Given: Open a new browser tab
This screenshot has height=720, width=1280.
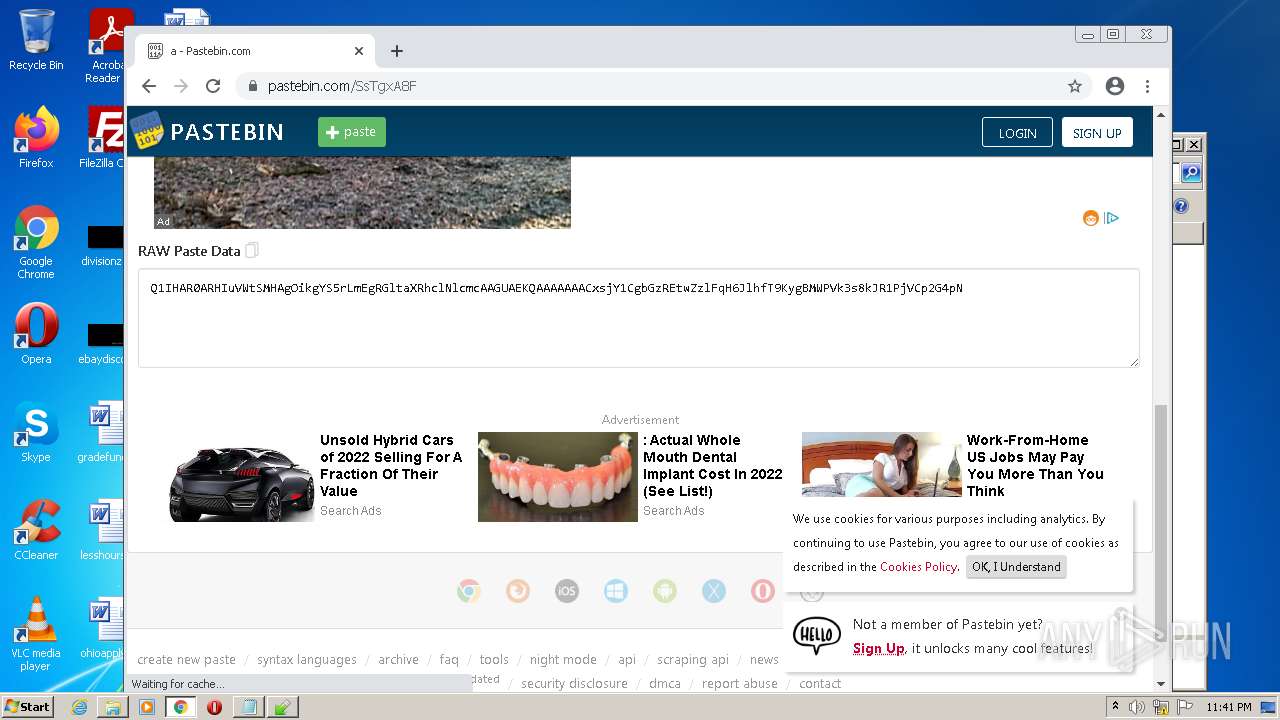Looking at the screenshot, I should pos(397,51).
